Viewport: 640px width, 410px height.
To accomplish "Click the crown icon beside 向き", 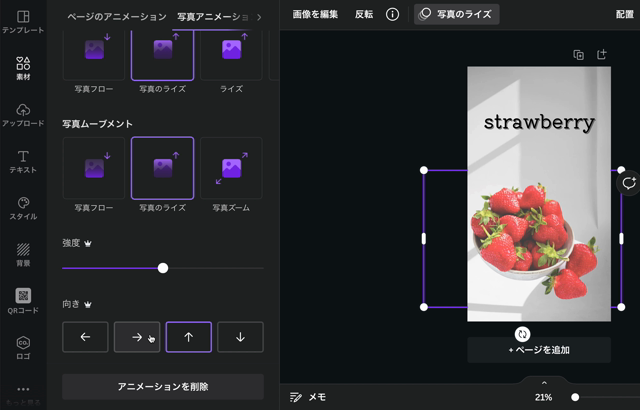I will click(x=88, y=304).
